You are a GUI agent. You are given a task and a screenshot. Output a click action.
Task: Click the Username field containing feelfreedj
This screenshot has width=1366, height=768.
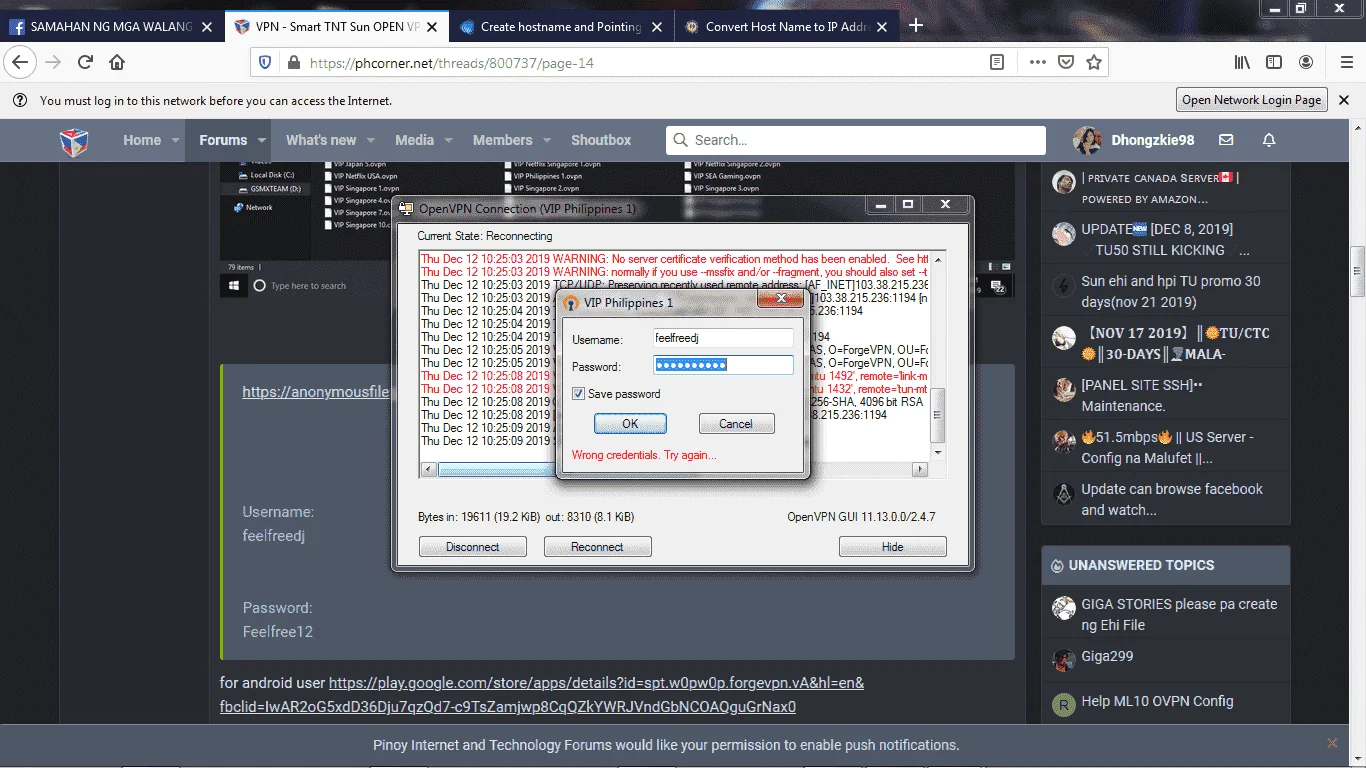coord(723,339)
